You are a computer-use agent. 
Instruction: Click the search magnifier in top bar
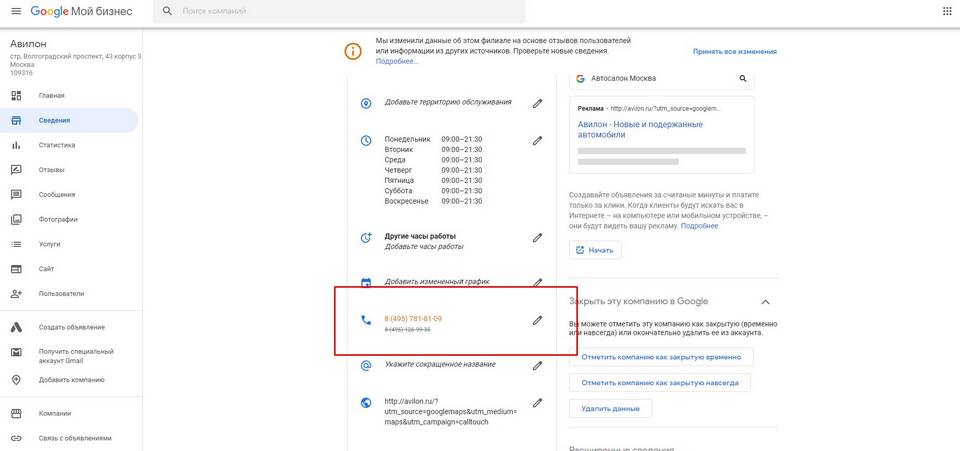[x=167, y=12]
